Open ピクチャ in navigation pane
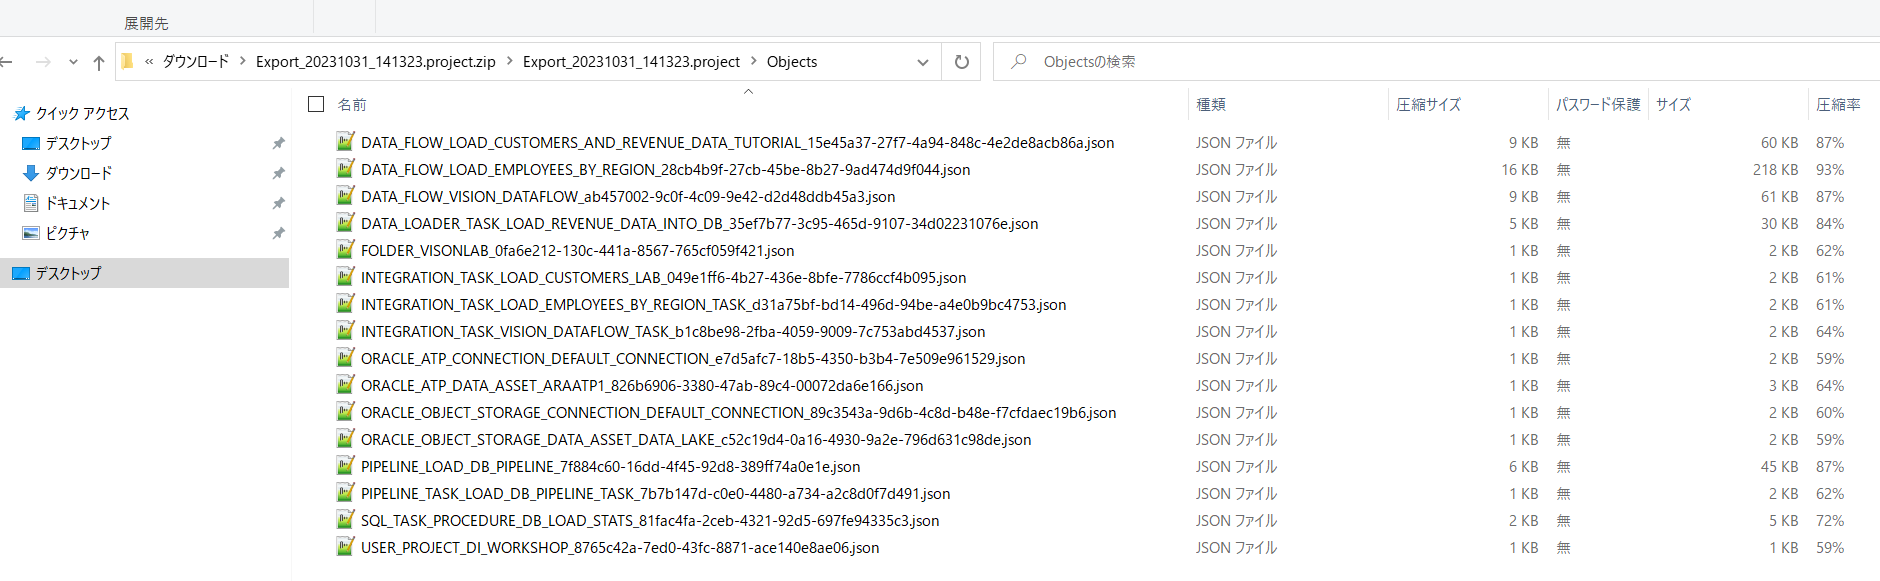 67,233
